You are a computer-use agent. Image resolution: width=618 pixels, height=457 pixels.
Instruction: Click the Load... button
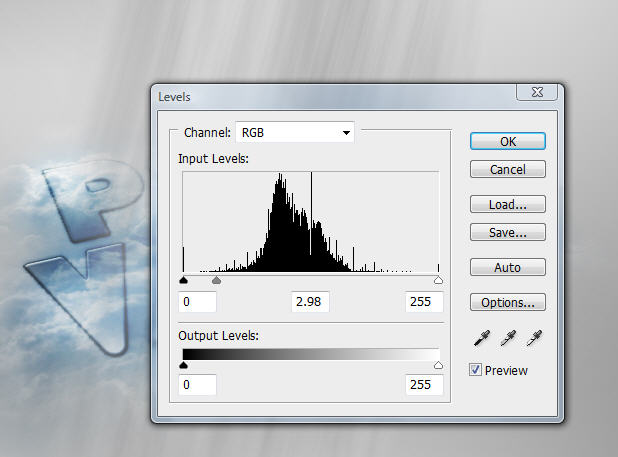pos(508,204)
